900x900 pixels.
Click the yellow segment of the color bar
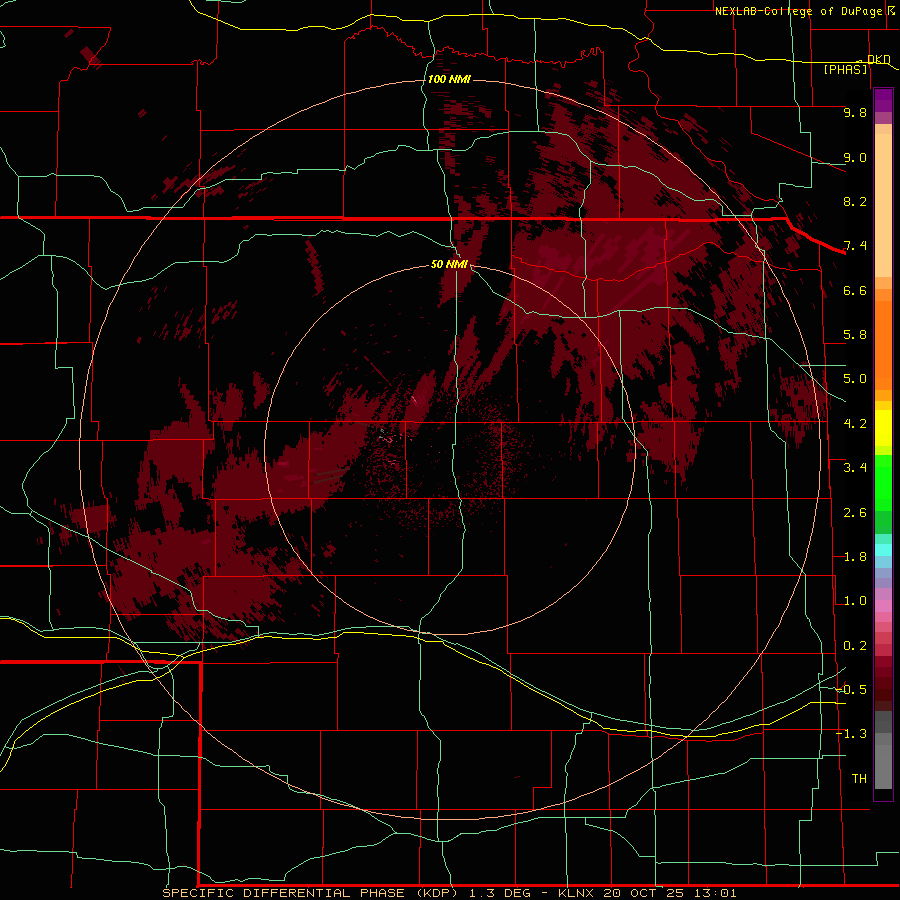883,428
